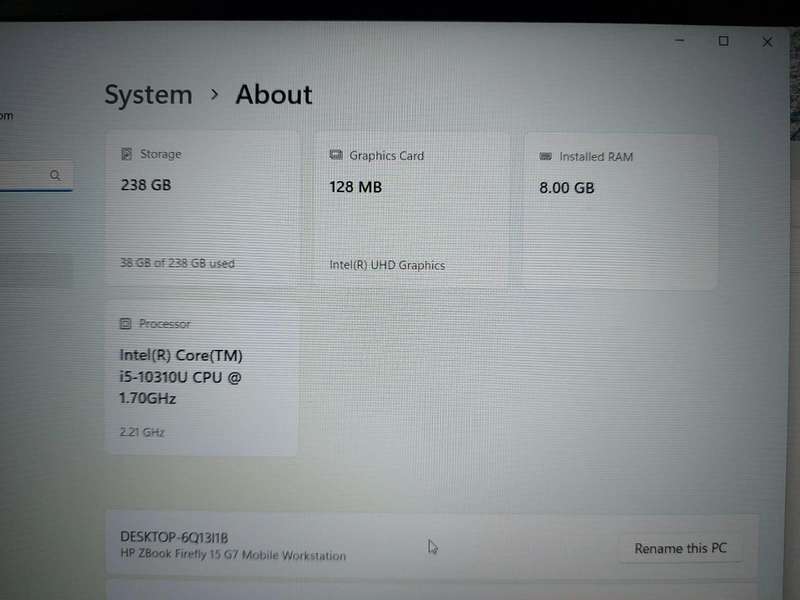Click the Intel(R) UHD Graphics text

click(x=387, y=265)
